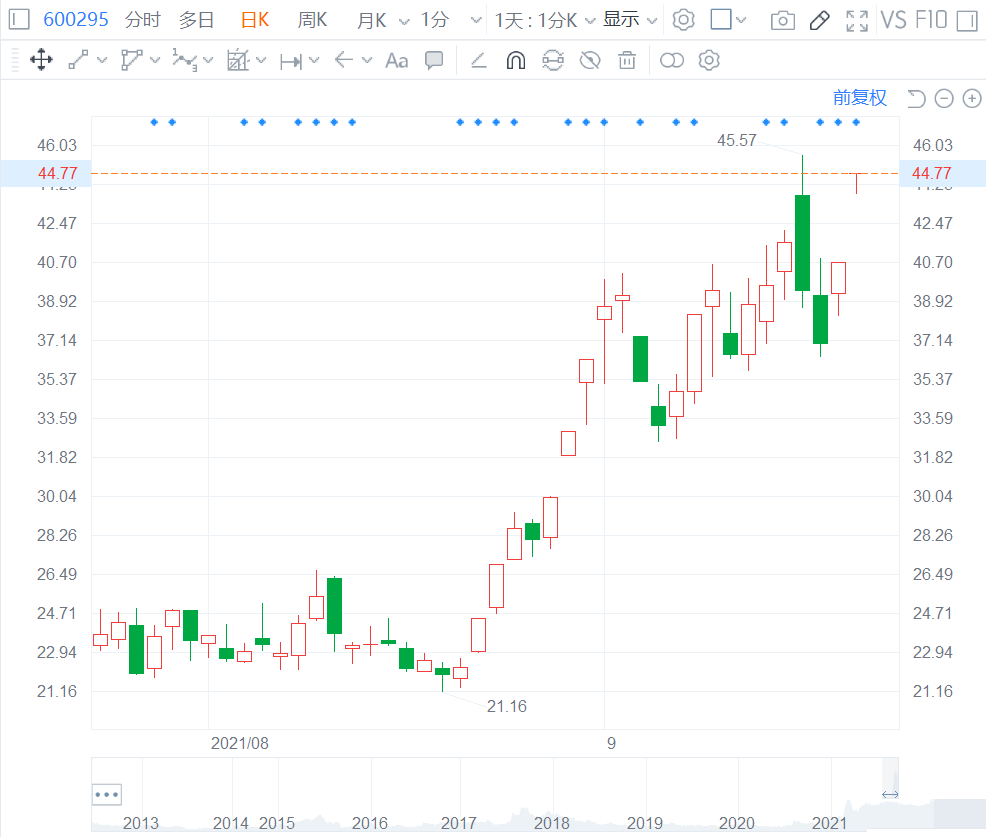Image resolution: width=986 pixels, height=837 pixels.
Task: Expand arrow tool options arrow
Action: pyautogui.click(x=367, y=60)
